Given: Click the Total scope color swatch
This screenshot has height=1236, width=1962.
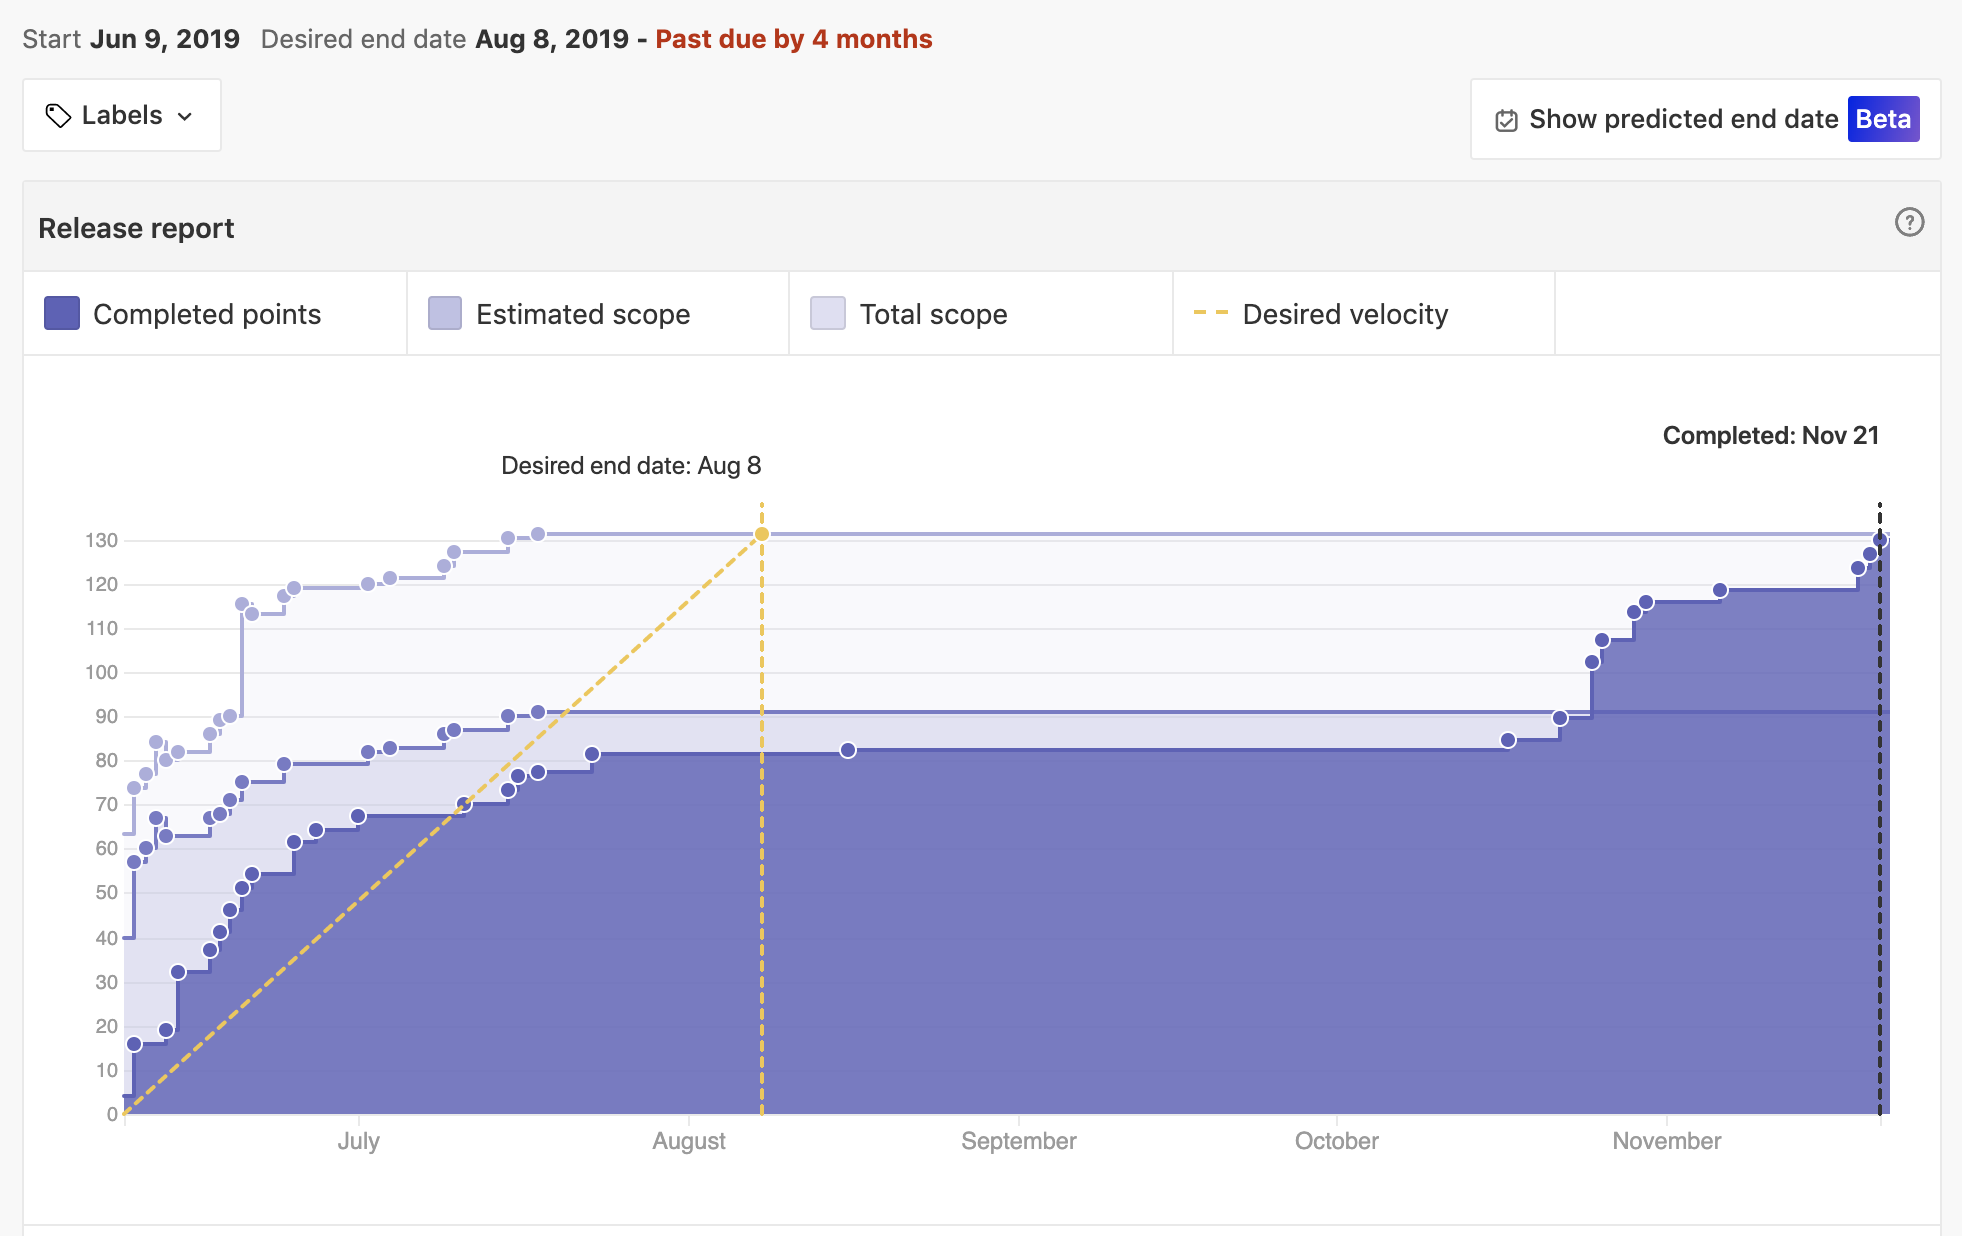Looking at the screenshot, I should pyautogui.click(x=828, y=313).
